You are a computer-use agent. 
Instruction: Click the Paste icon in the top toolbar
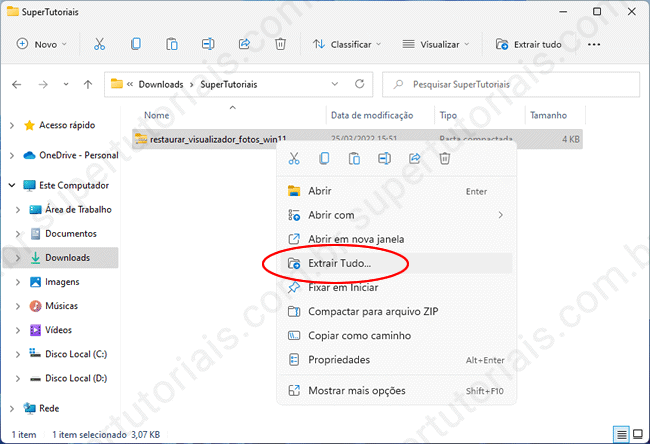[x=172, y=44]
